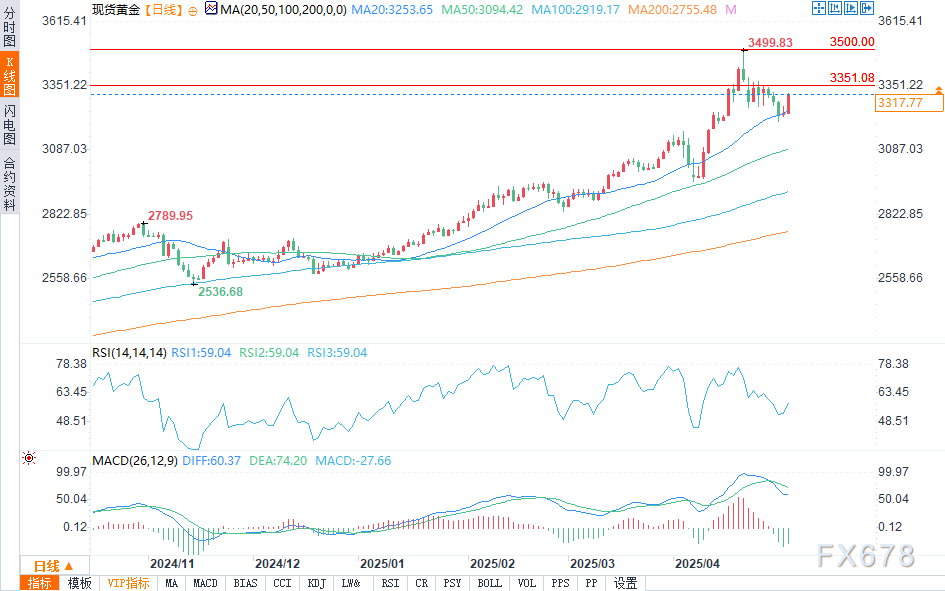This screenshot has width=945, height=591.
Task: Select the VIP指标 tab
Action: 128,583
